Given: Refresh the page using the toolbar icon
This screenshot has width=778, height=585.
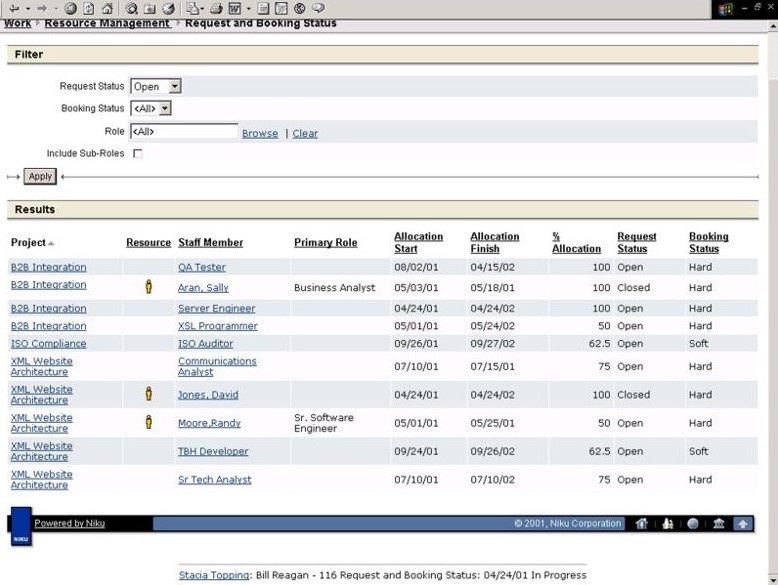Looking at the screenshot, I should [89, 8].
